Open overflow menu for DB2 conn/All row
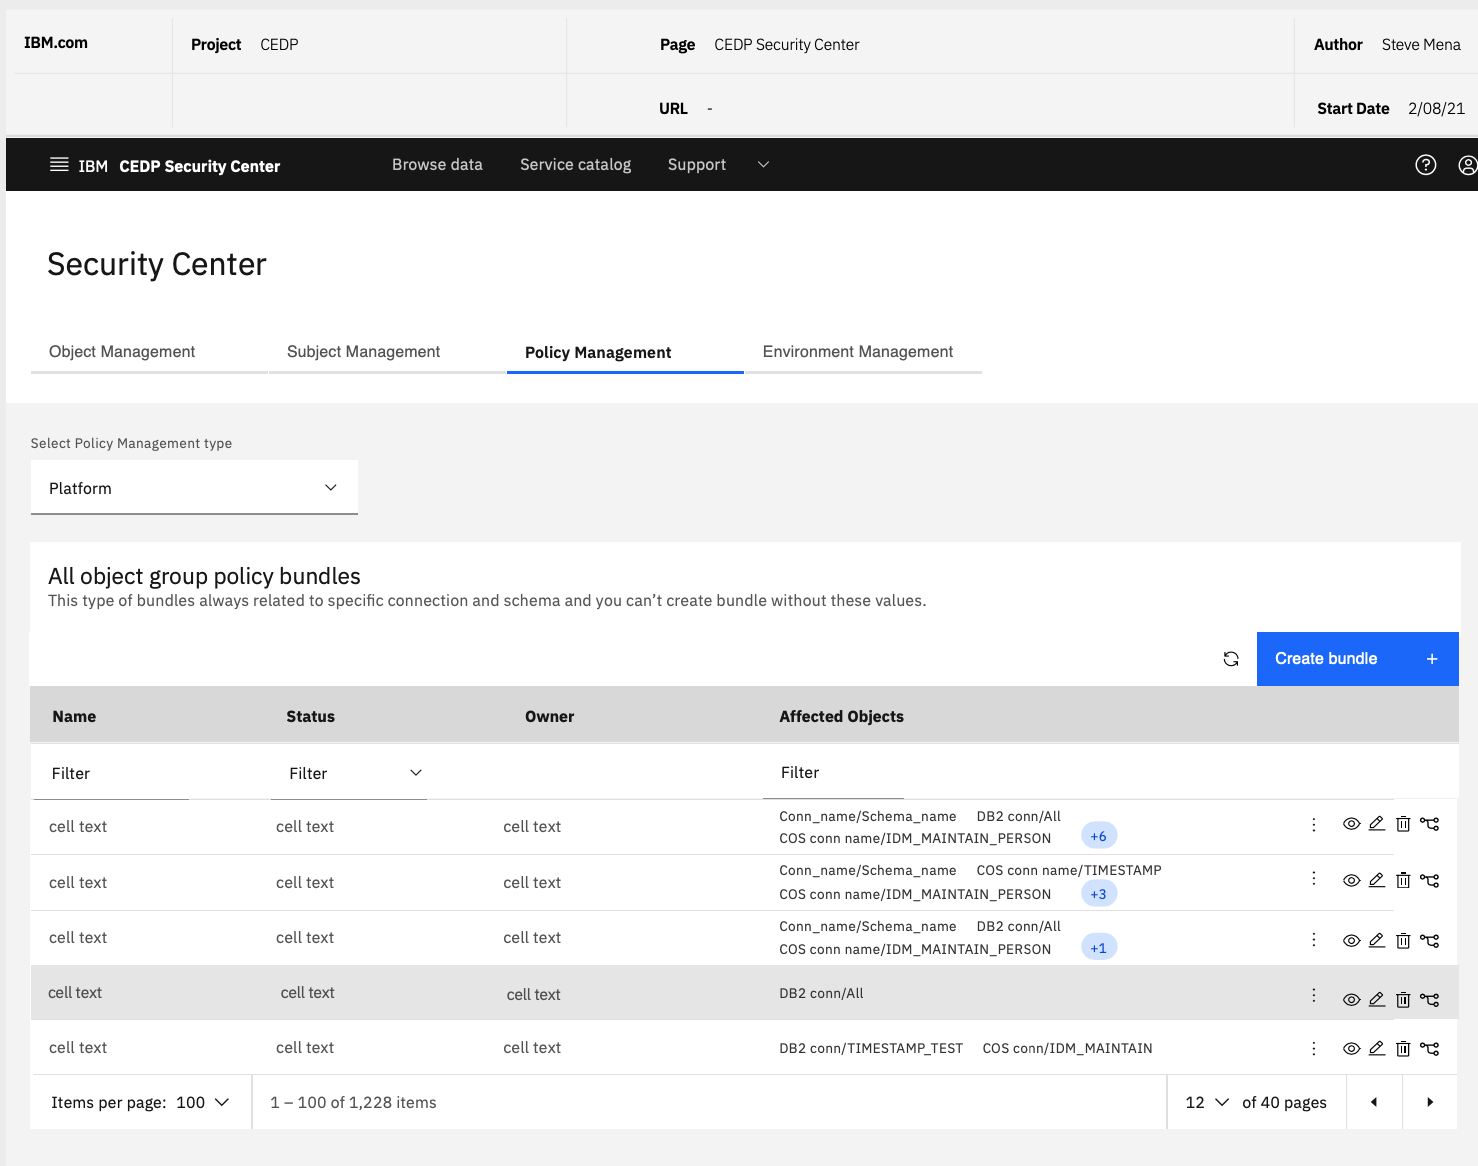 (x=1313, y=996)
